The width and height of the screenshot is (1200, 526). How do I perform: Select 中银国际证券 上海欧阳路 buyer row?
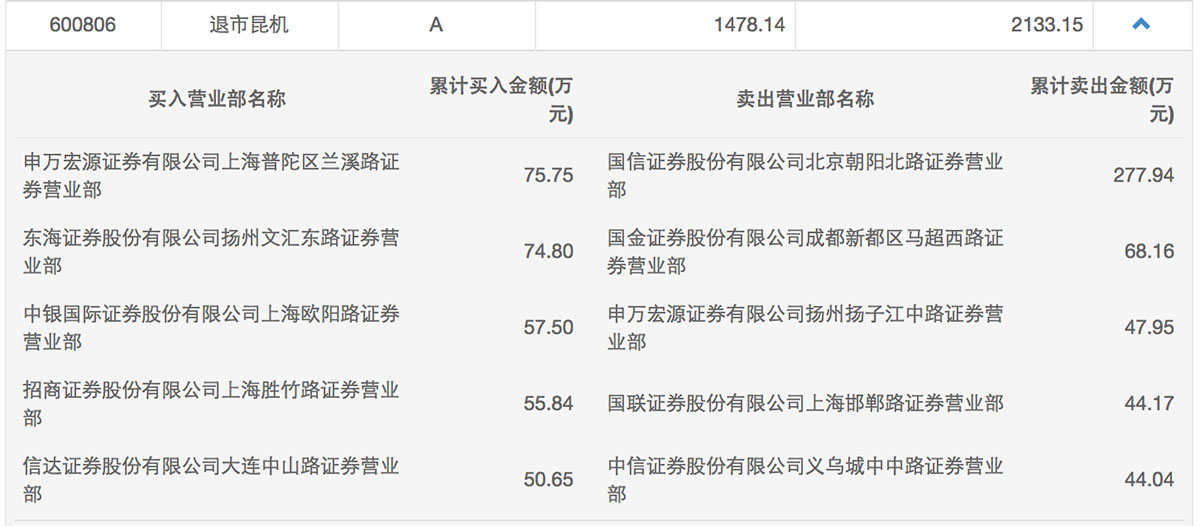tap(212, 327)
